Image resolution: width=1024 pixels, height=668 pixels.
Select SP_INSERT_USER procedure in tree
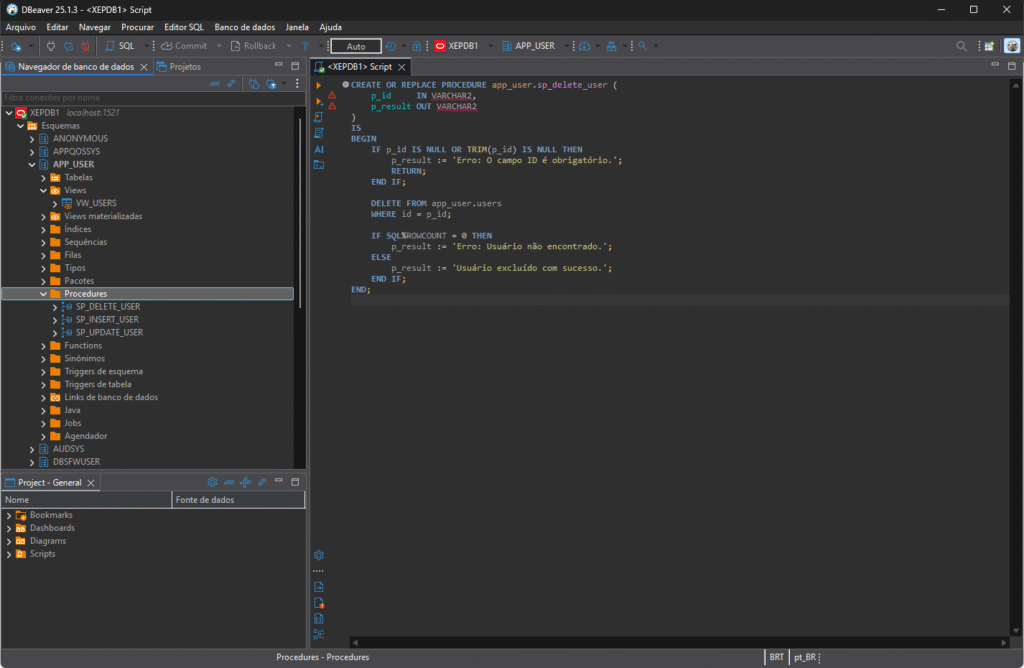coord(107,319)
